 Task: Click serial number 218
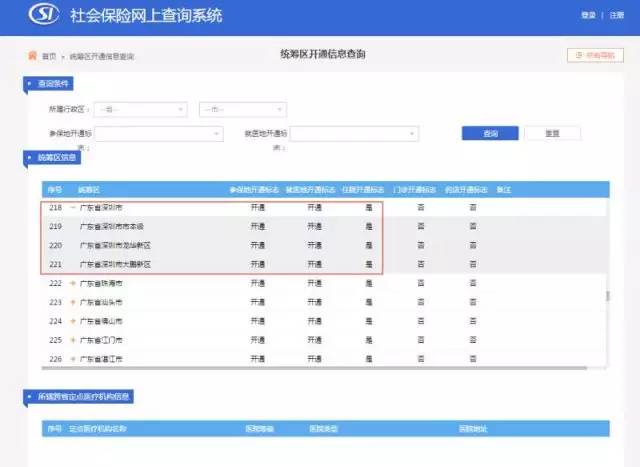(56, 207)
